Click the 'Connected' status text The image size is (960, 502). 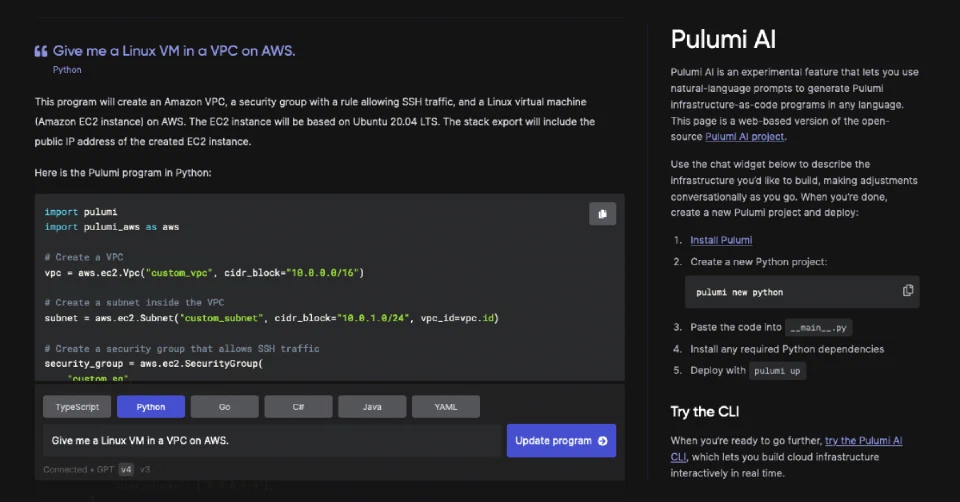65,470
